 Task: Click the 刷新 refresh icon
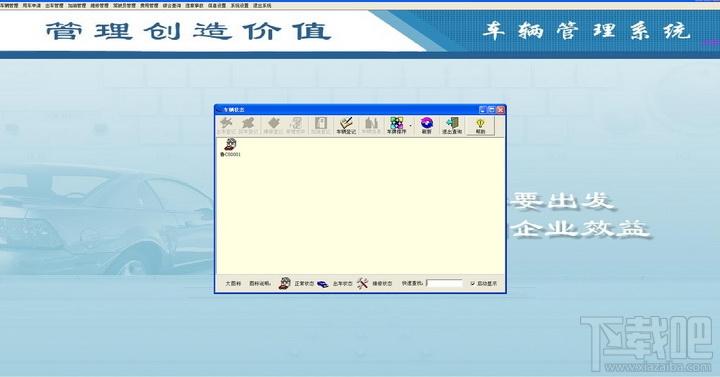[x=427, y=125]
